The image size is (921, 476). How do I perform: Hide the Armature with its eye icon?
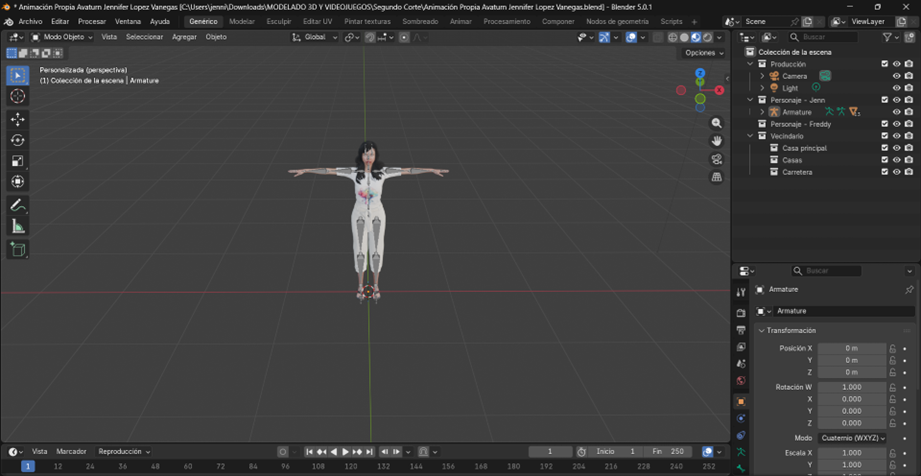click(x=897, y=112)
